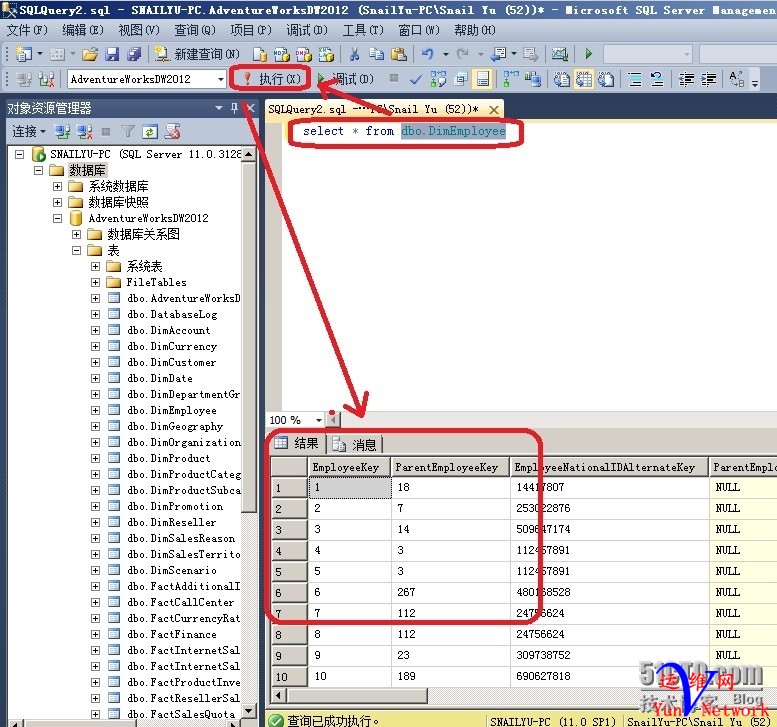The height and width of the screenshot is (727, 777).
Task: Click Object Explorer scroll up arrow
Action: 249,154
